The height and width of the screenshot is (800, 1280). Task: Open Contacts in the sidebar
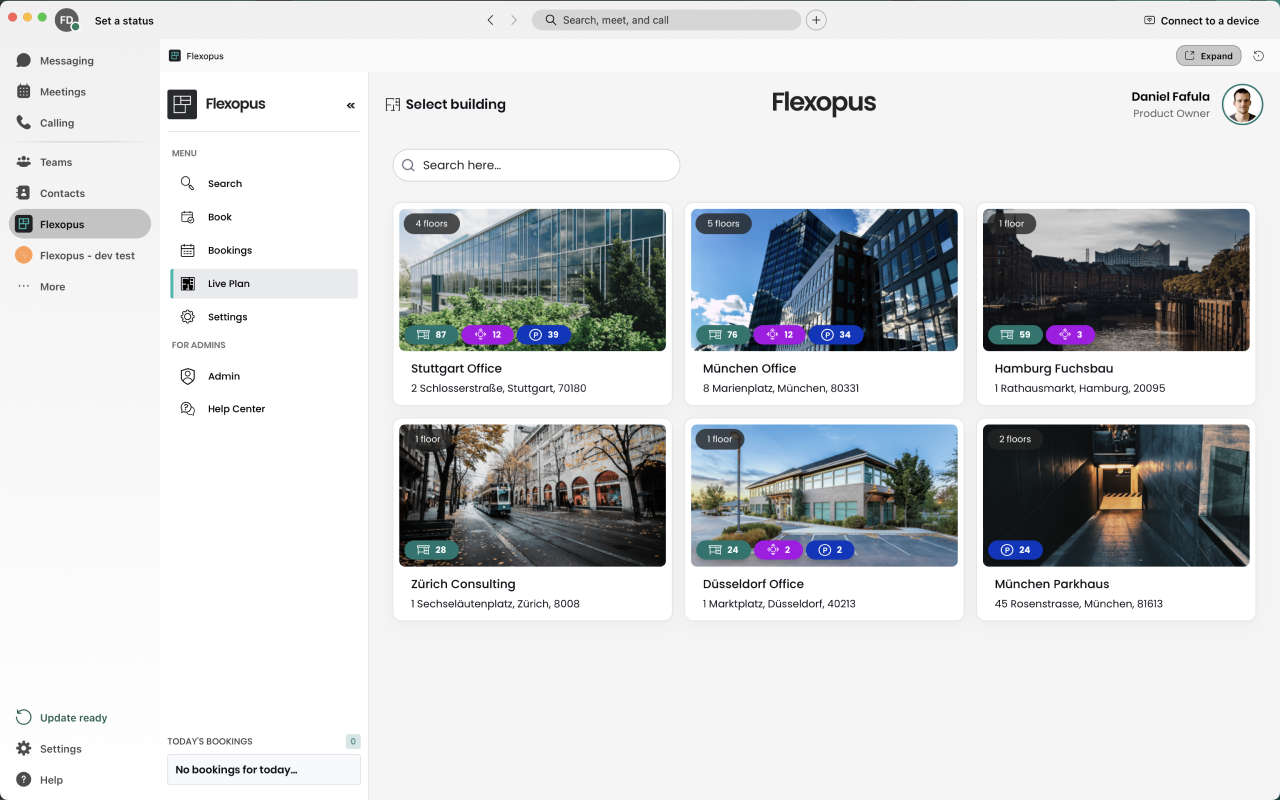coord(80,193)
